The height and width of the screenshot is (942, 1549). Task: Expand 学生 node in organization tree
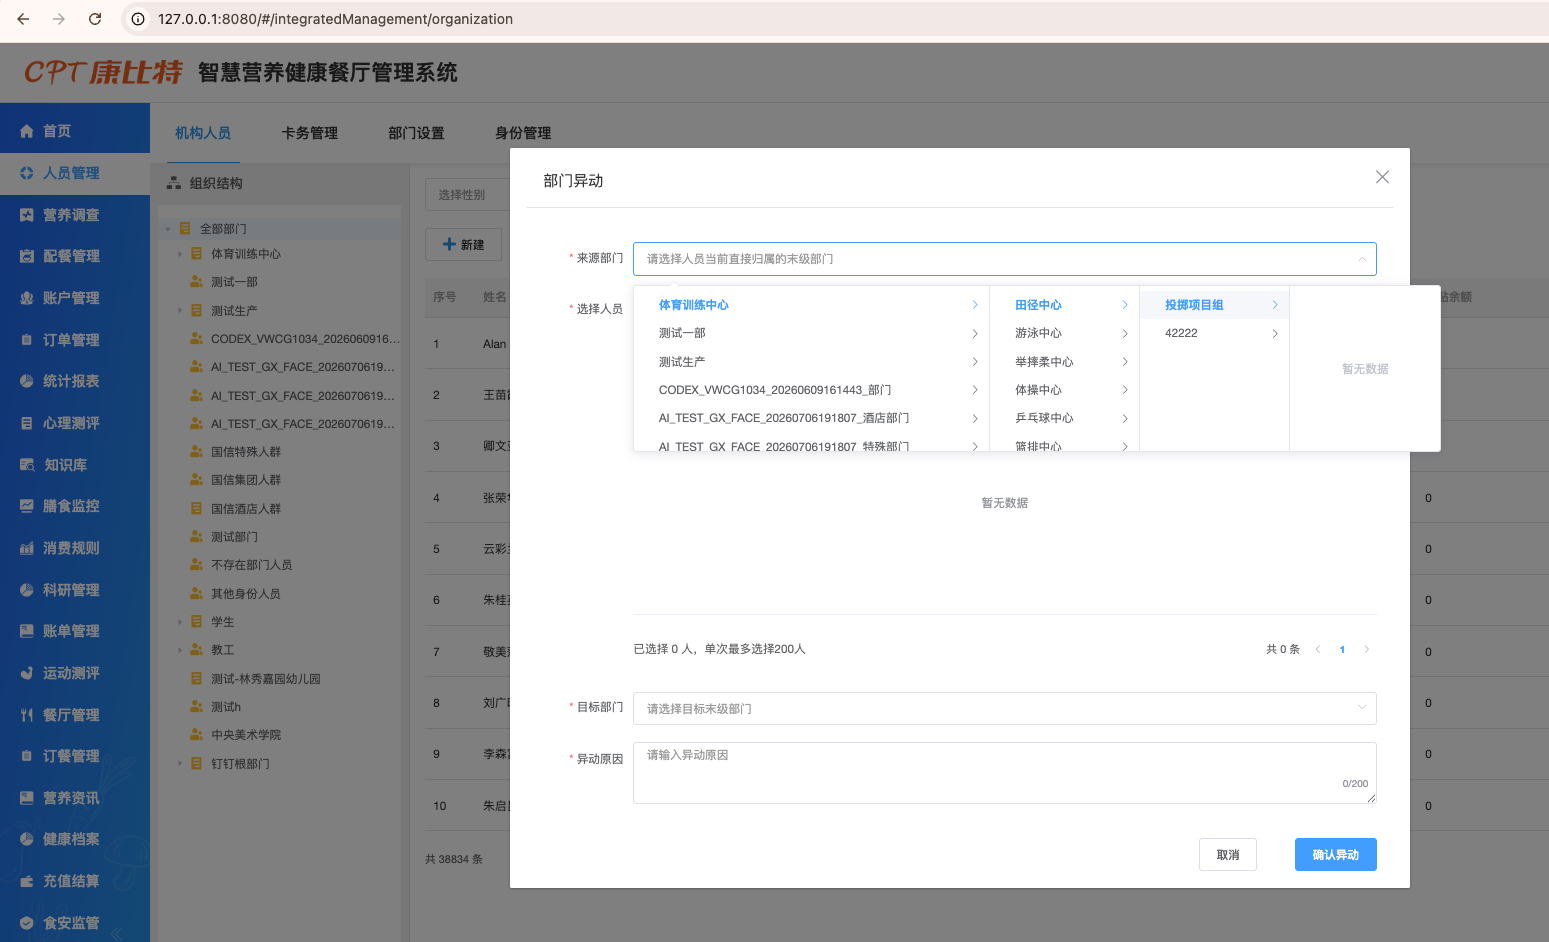click(x=180, y=622)
